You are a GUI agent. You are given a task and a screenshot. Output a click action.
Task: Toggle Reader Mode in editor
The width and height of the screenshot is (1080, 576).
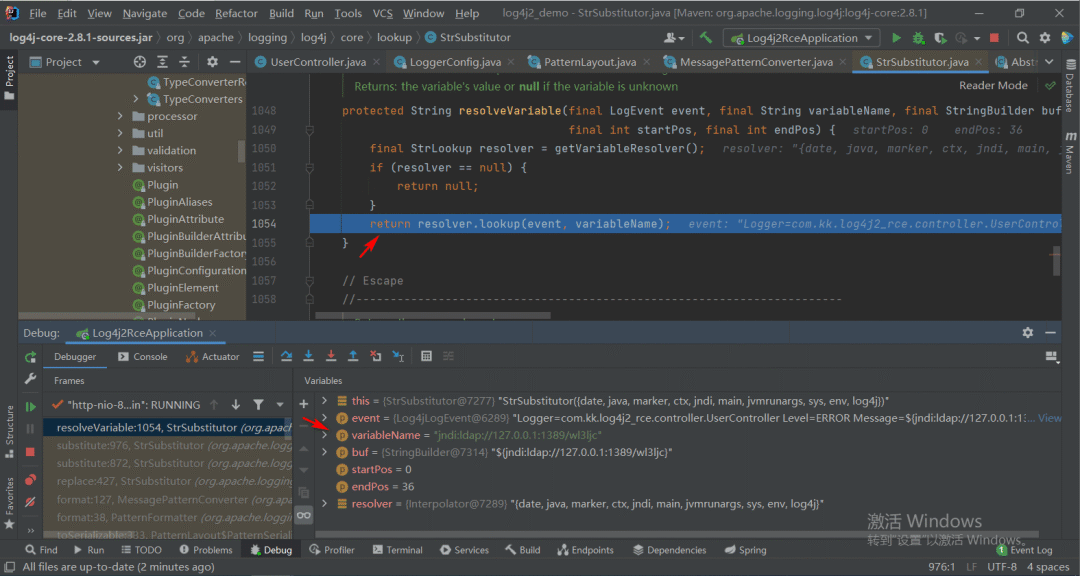pos(993,85)
